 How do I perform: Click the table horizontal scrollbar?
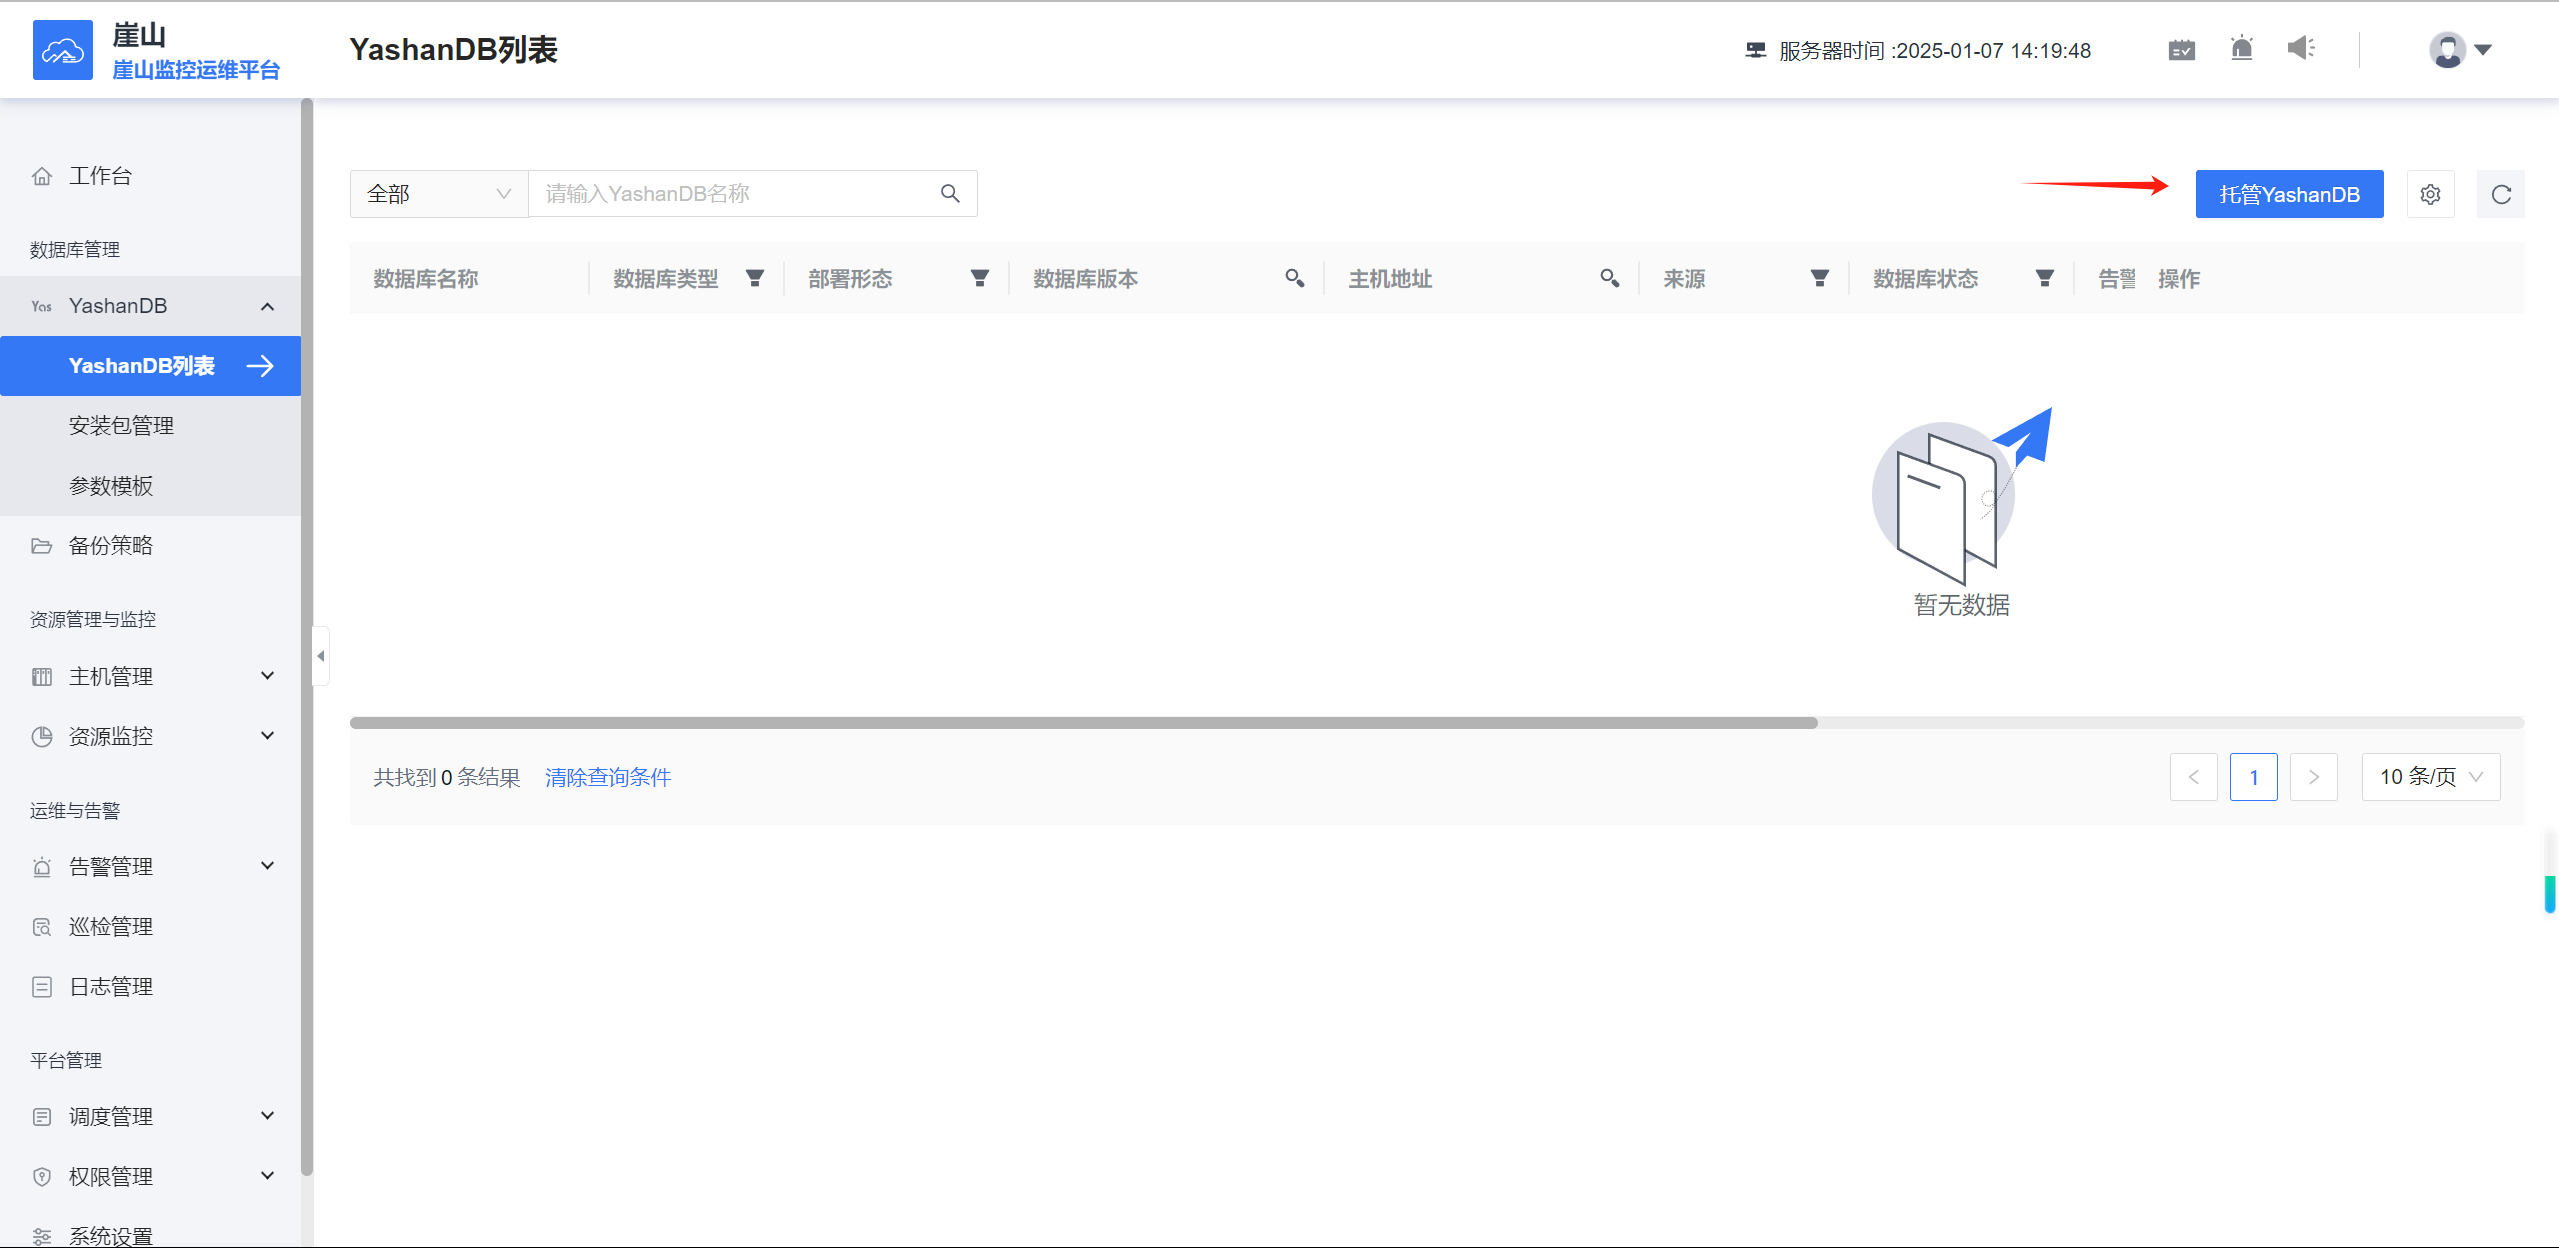[1083, 723]
